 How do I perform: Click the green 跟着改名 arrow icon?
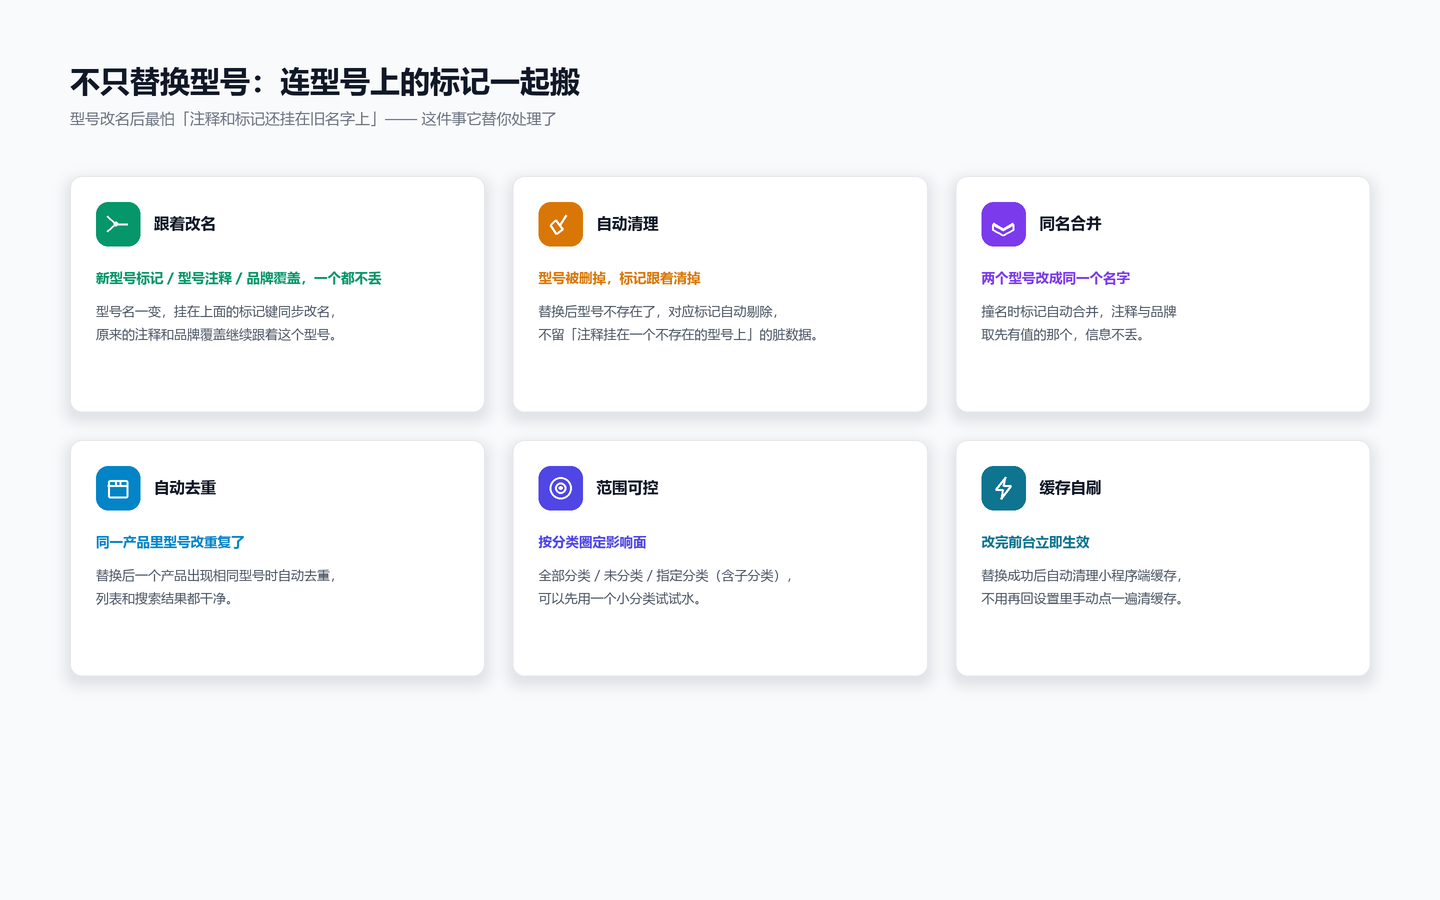coord(118,224)
